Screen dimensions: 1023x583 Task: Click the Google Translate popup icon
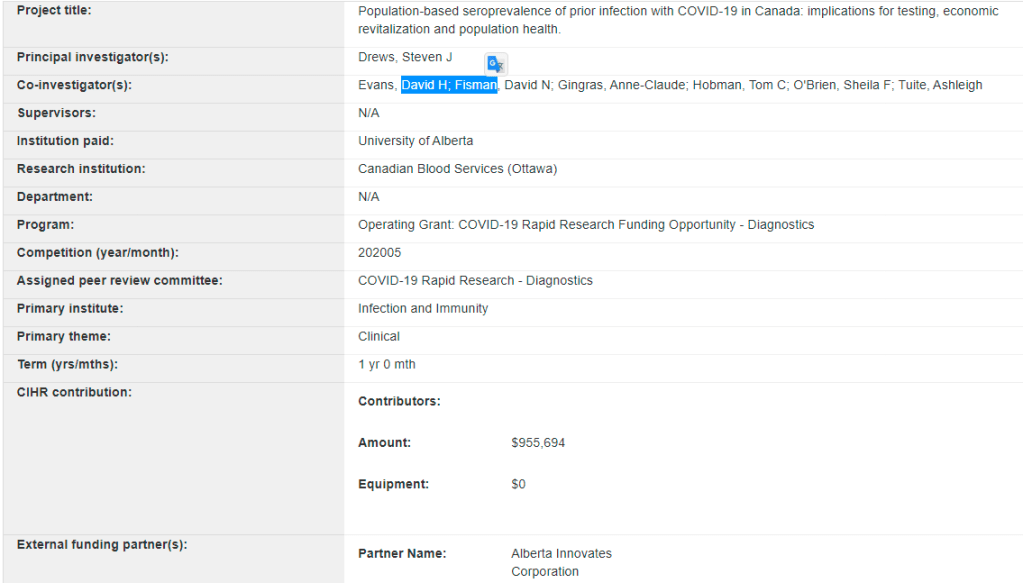[x=495, y=64]
